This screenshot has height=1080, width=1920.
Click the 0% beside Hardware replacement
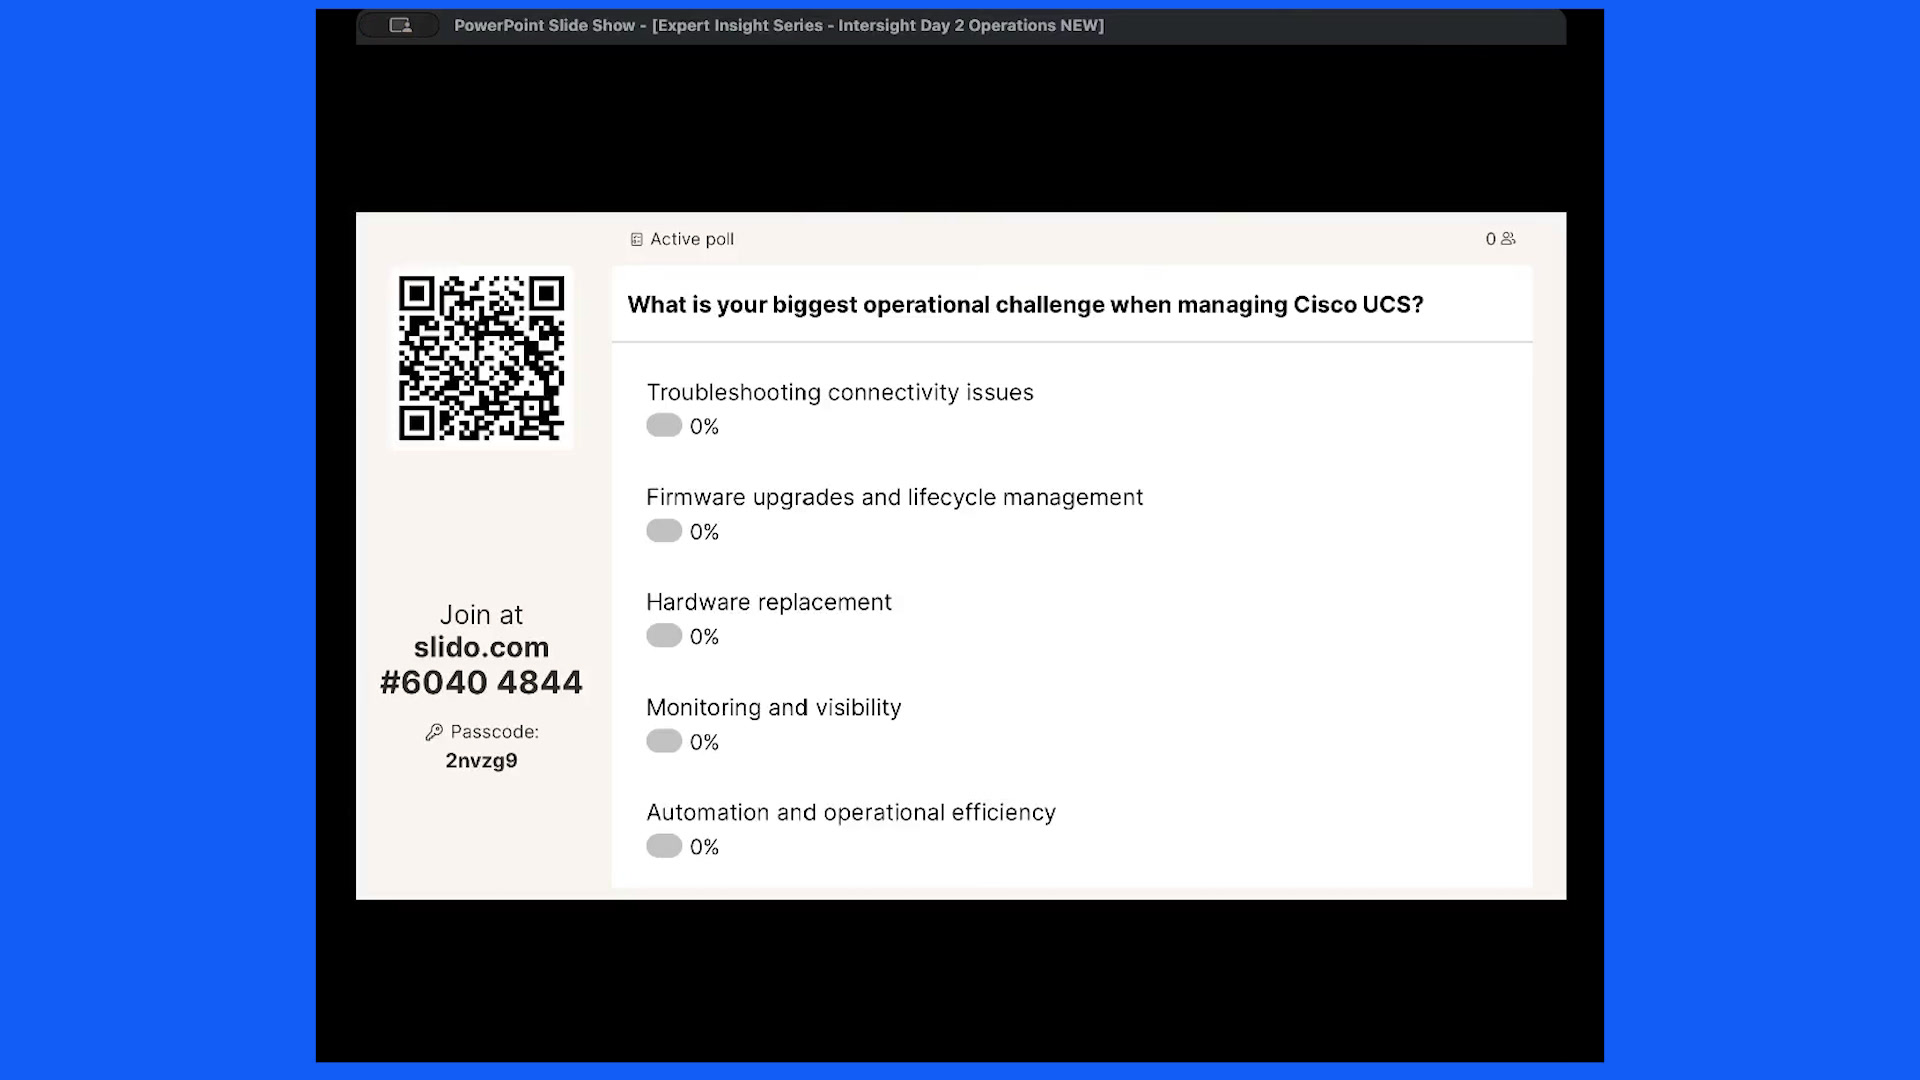(704, 637)
